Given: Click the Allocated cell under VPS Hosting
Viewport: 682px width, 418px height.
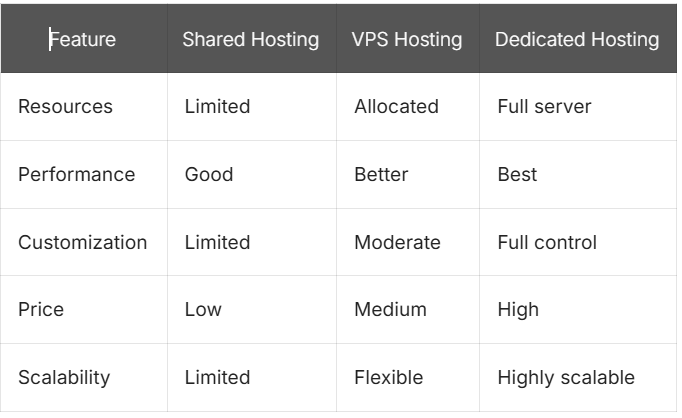Looking at the screenshot, I should [396, 106].
